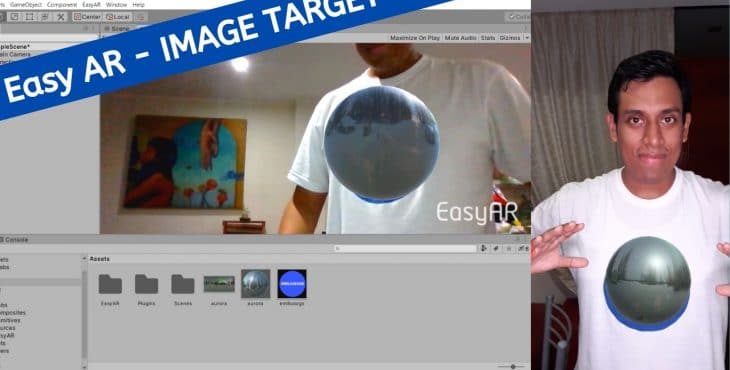The height and width of the screenshot is (370, 730).
Task: Toggle Gizmos in the Game view
Action: tap(509, 38)
